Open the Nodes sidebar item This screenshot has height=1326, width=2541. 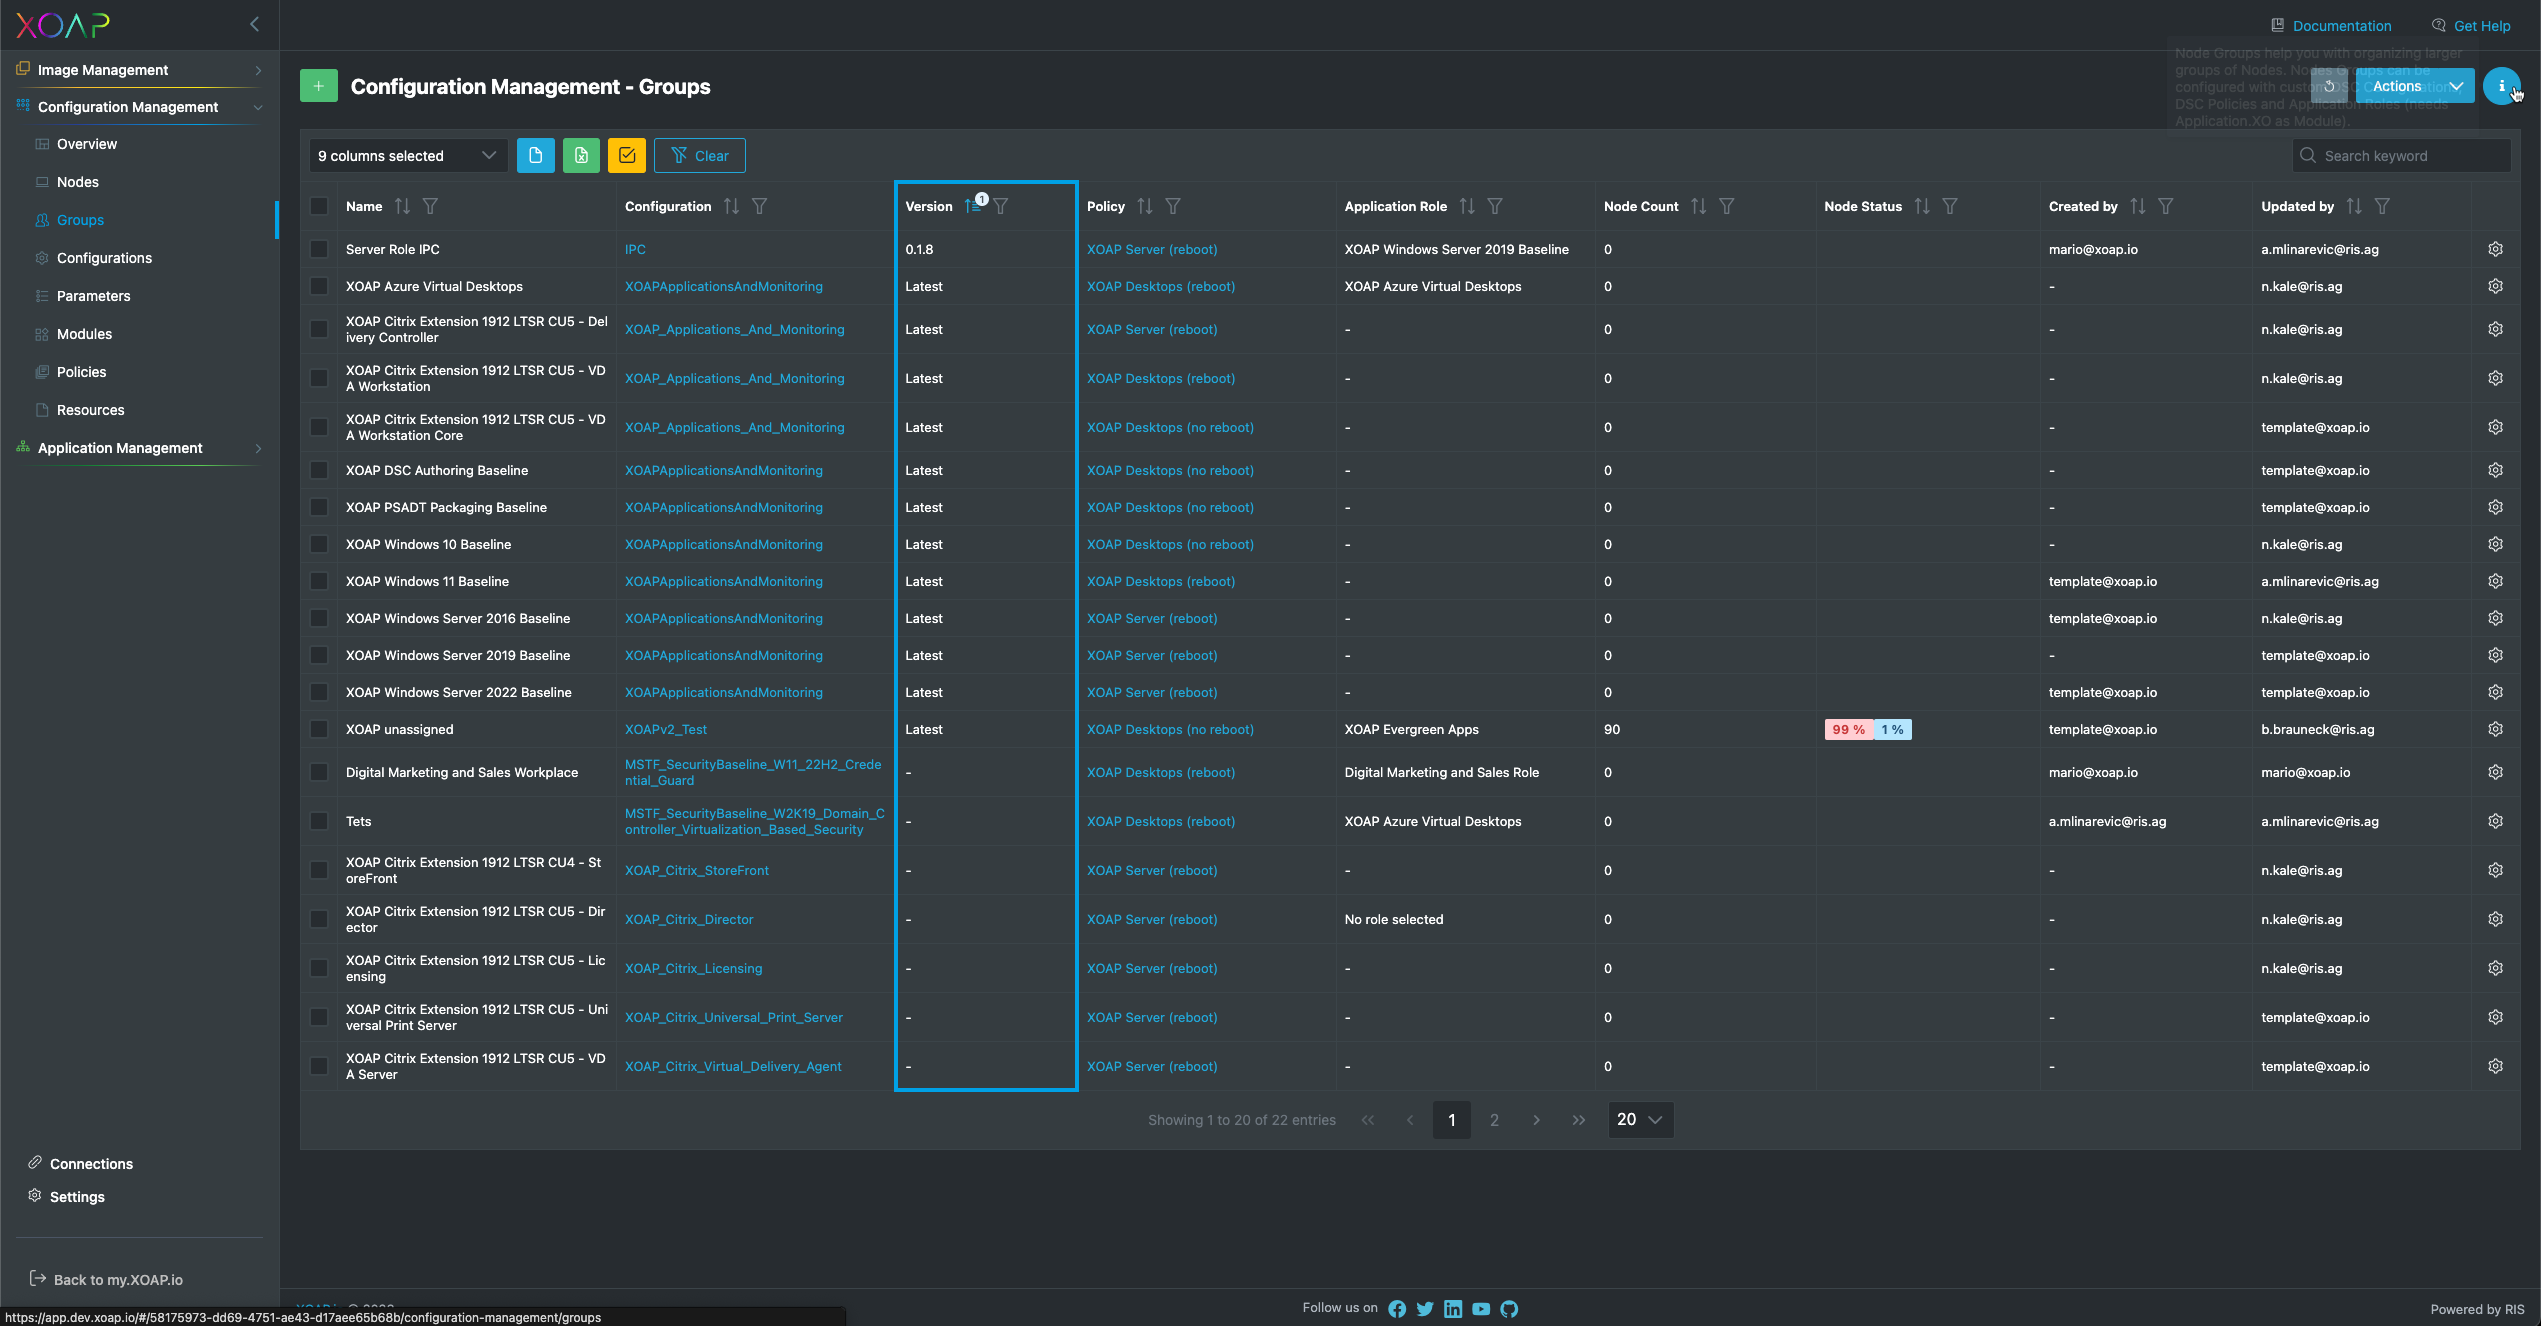(78, 182)
